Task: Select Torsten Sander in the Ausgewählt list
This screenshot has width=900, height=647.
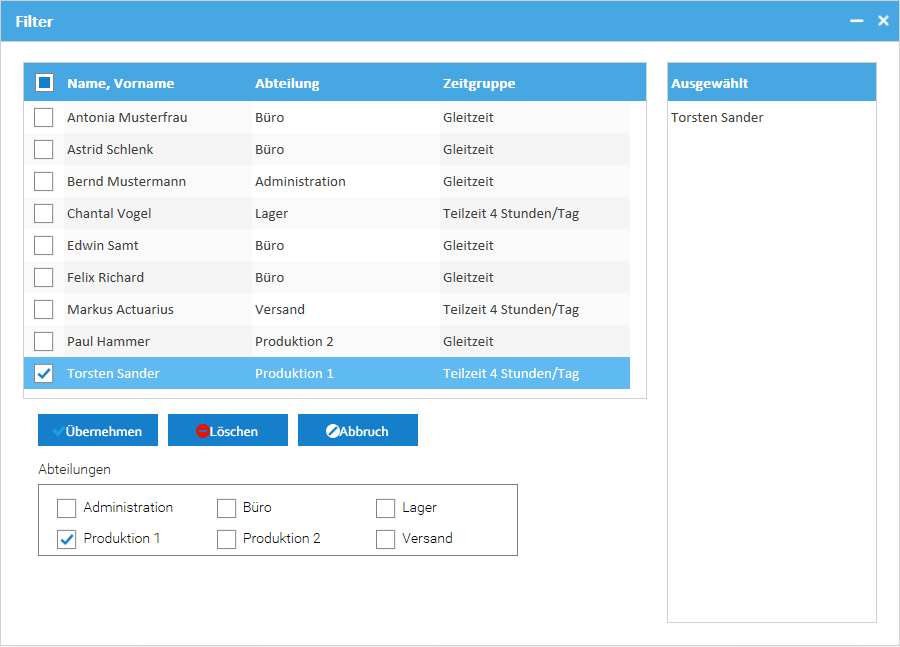Action: pyautogui.click(x=717, y=118)
